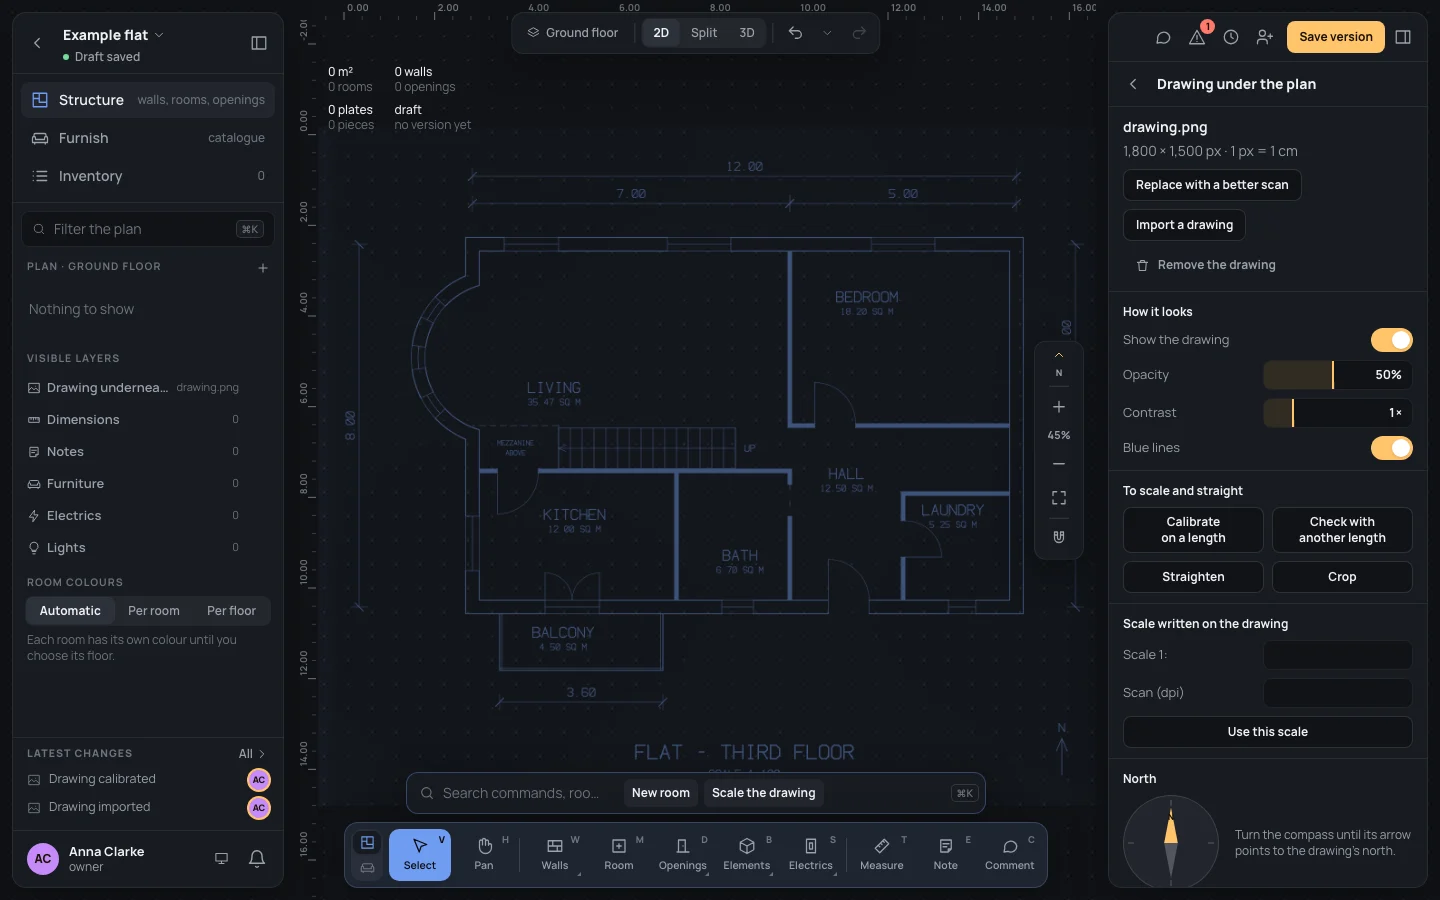Select the Electrics tool
The height and width of the screenshot is (900, 1440).
coord(811,855)
